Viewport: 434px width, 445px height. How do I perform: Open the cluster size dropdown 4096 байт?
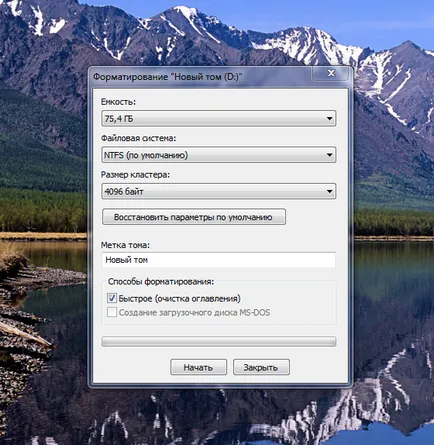tap(219, 191)
